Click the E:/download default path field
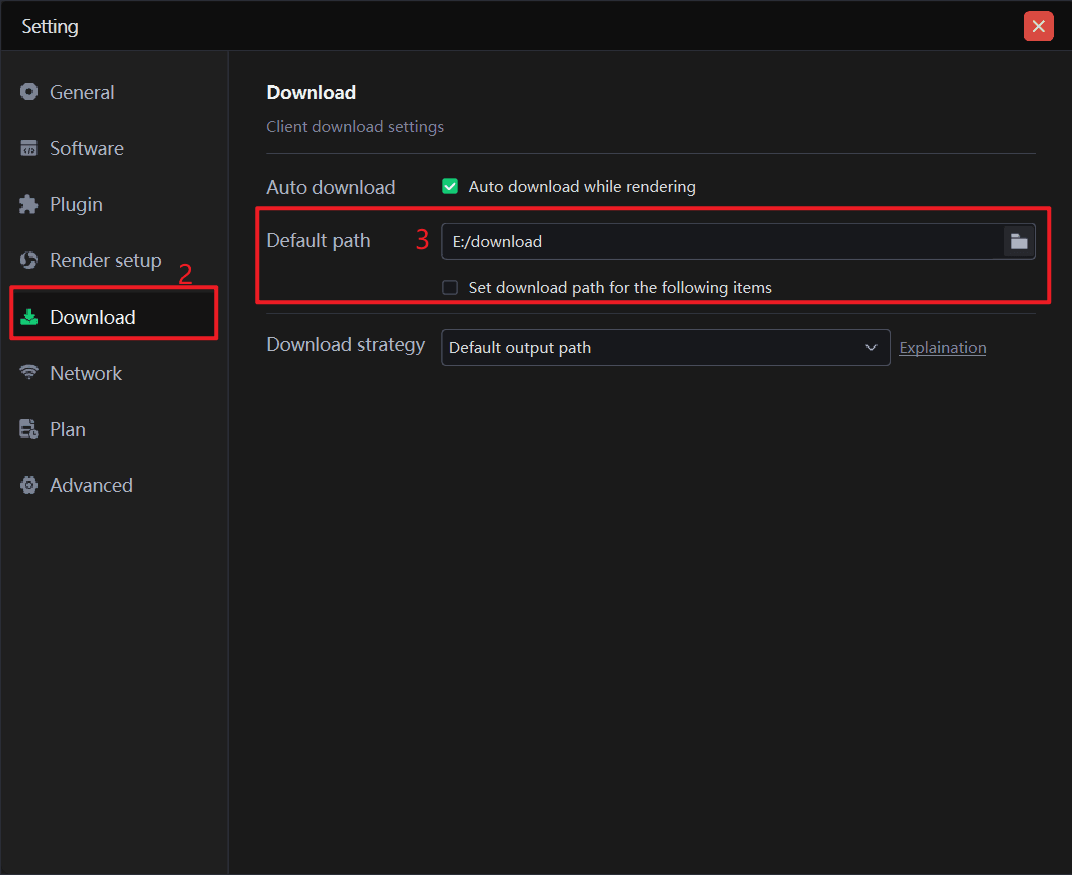 coord(720,241)
